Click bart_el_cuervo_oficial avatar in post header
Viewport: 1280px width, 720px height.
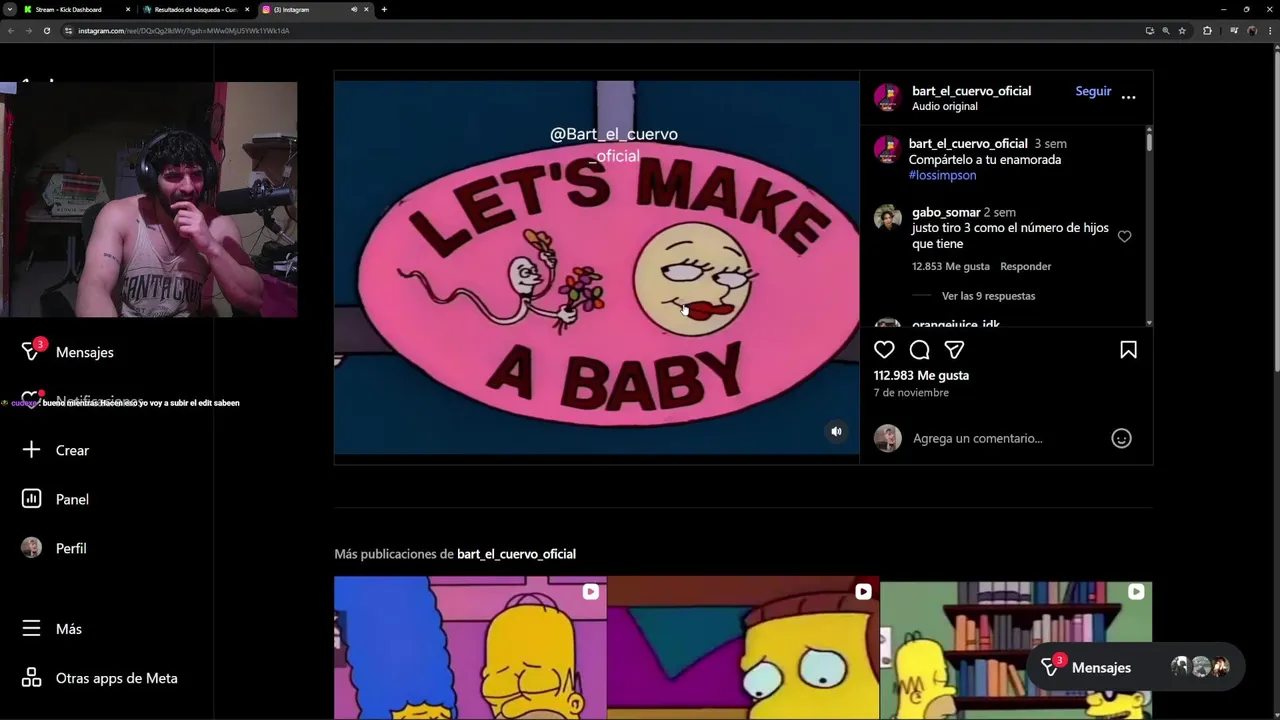[x=887, y=98]
